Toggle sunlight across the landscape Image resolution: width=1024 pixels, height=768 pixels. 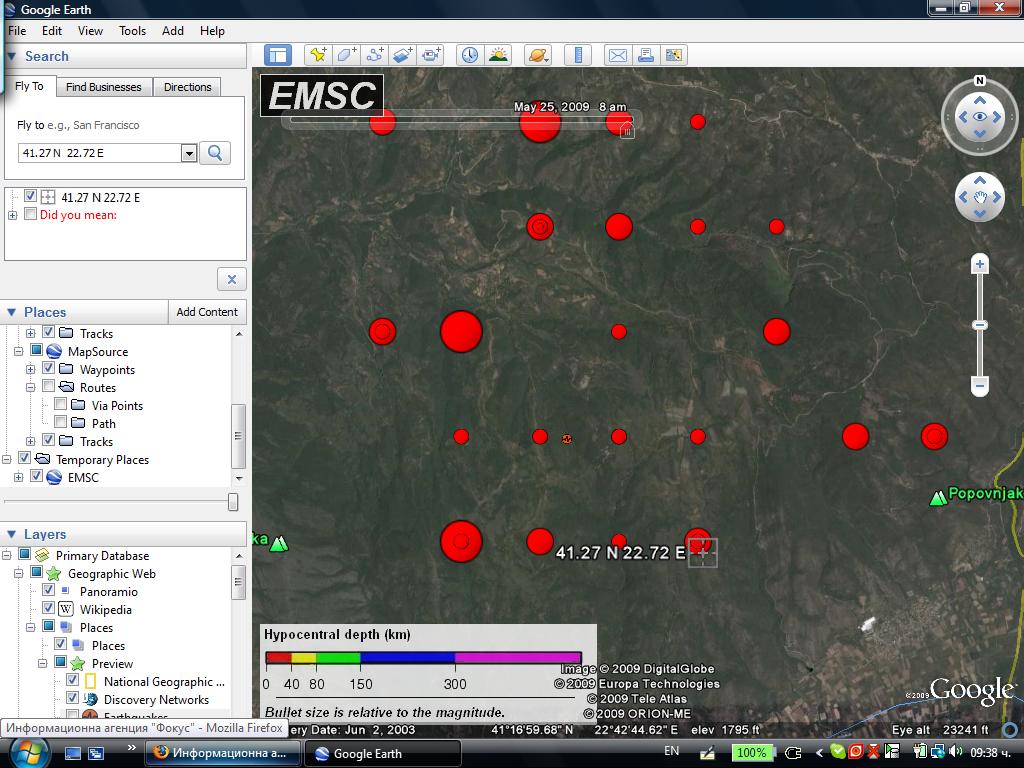pyautogui.click(x=498, y=56)
